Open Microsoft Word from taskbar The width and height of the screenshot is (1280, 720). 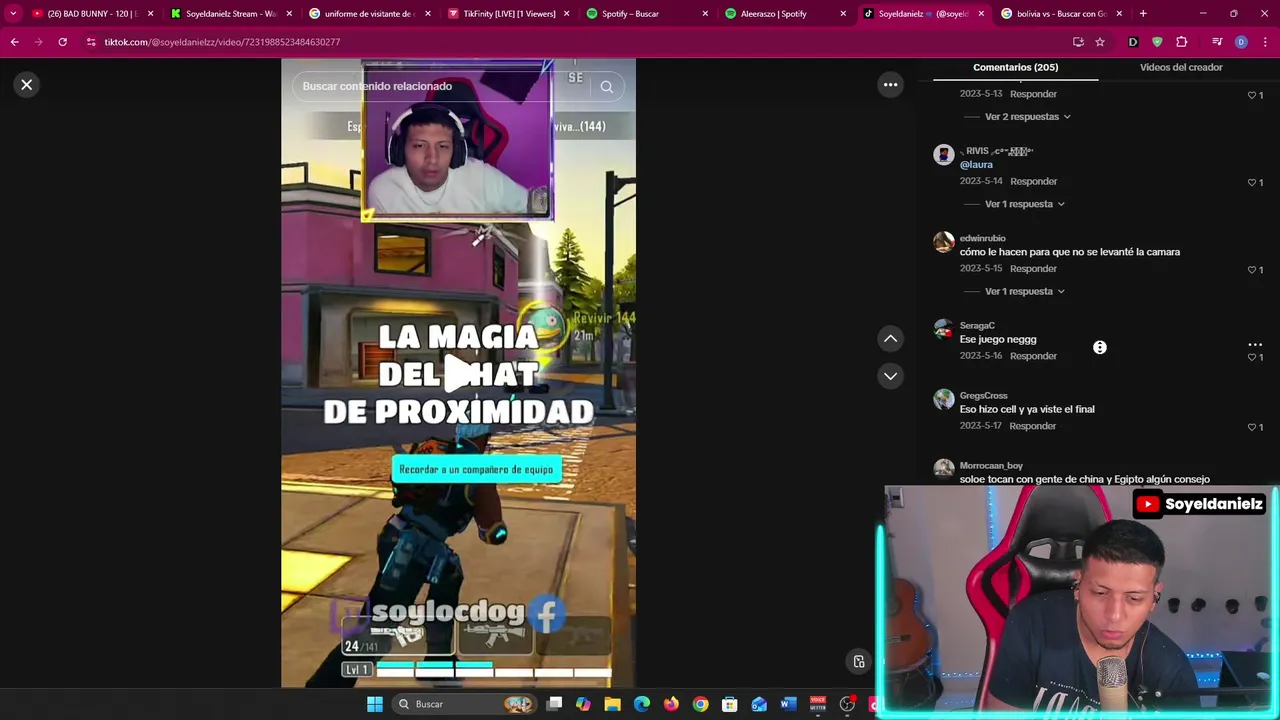point(788,704)
